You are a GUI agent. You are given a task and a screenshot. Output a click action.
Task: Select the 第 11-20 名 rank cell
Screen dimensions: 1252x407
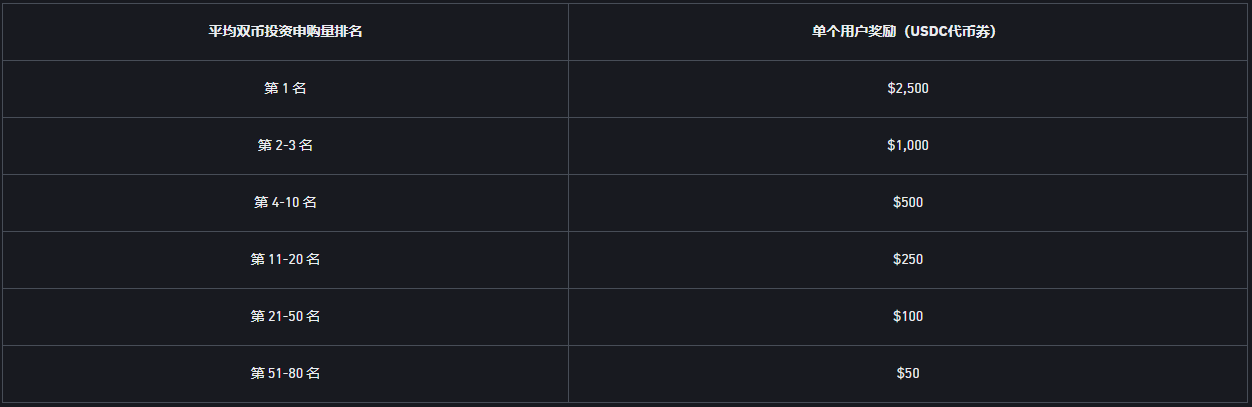pyautogui.click(x=285, y=259)
